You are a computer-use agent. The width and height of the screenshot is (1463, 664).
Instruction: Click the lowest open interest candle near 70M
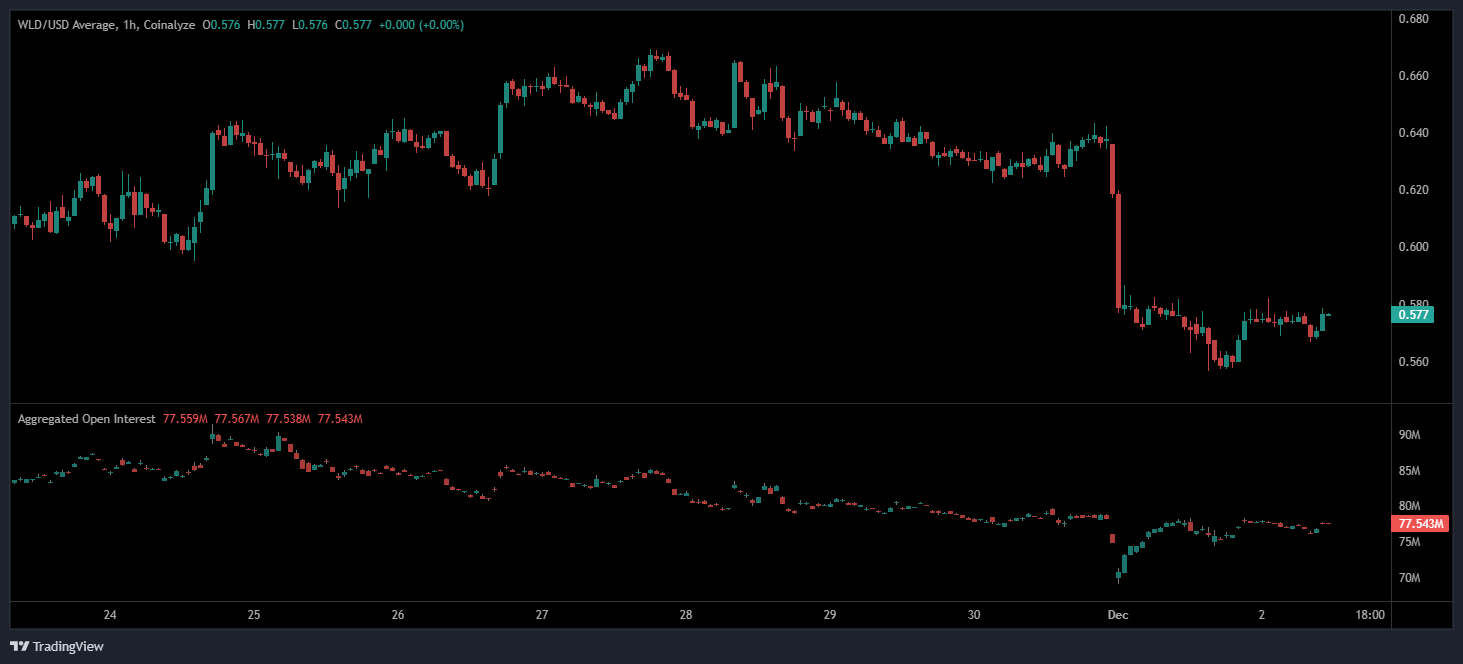(1119, 574)
